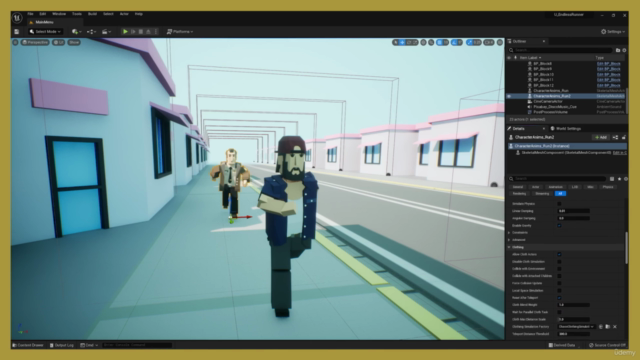Enable the Simulate Physics checkbox
This screenshot has height=360, width=640.
click(559, 204)
